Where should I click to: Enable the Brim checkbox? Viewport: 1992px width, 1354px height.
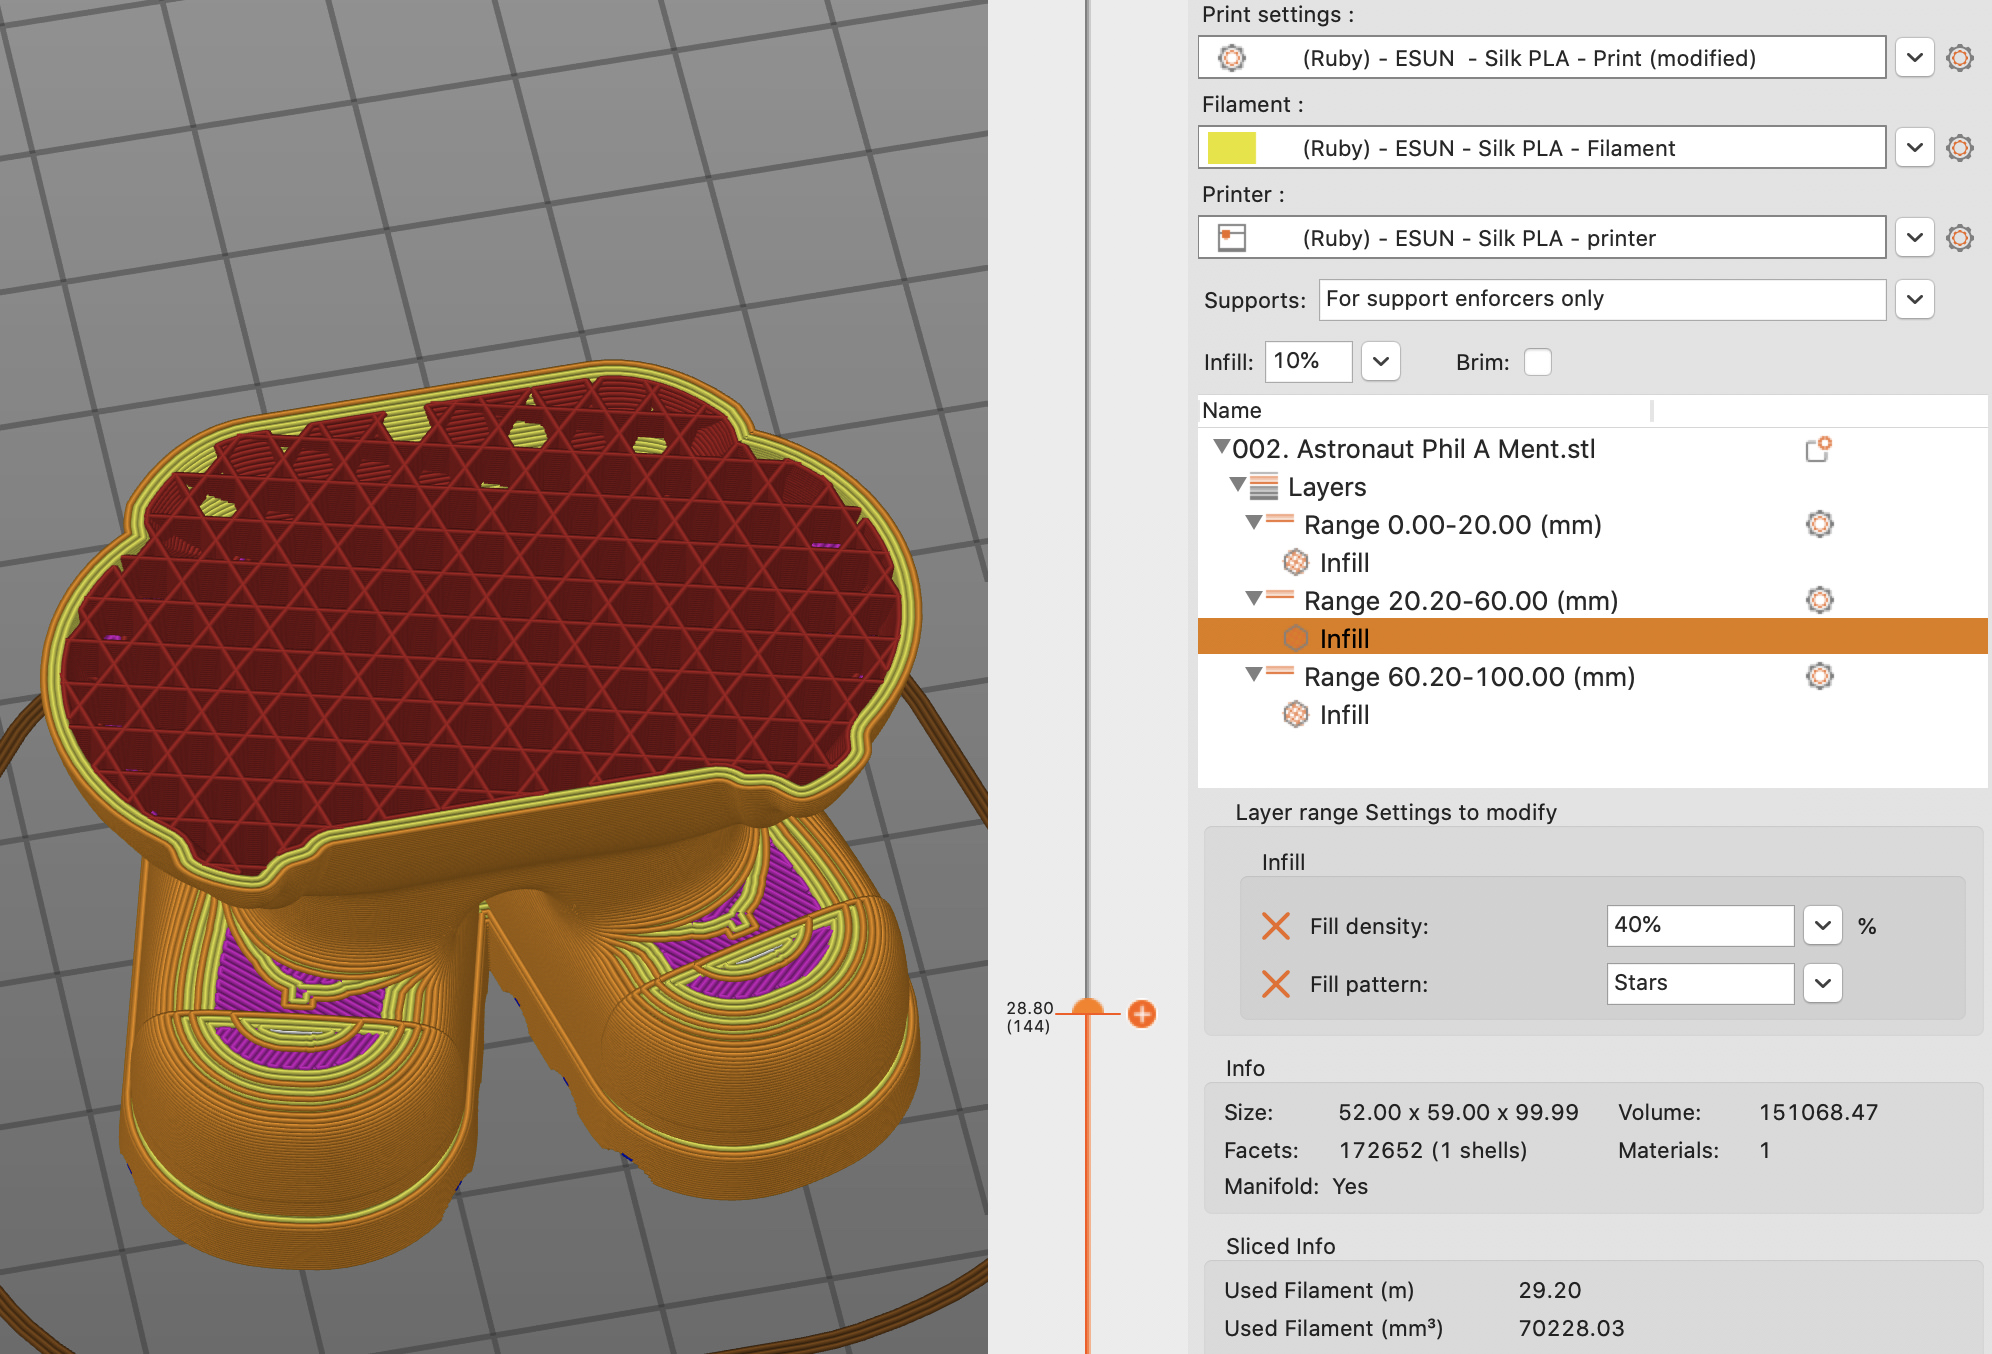point(1537,362)
